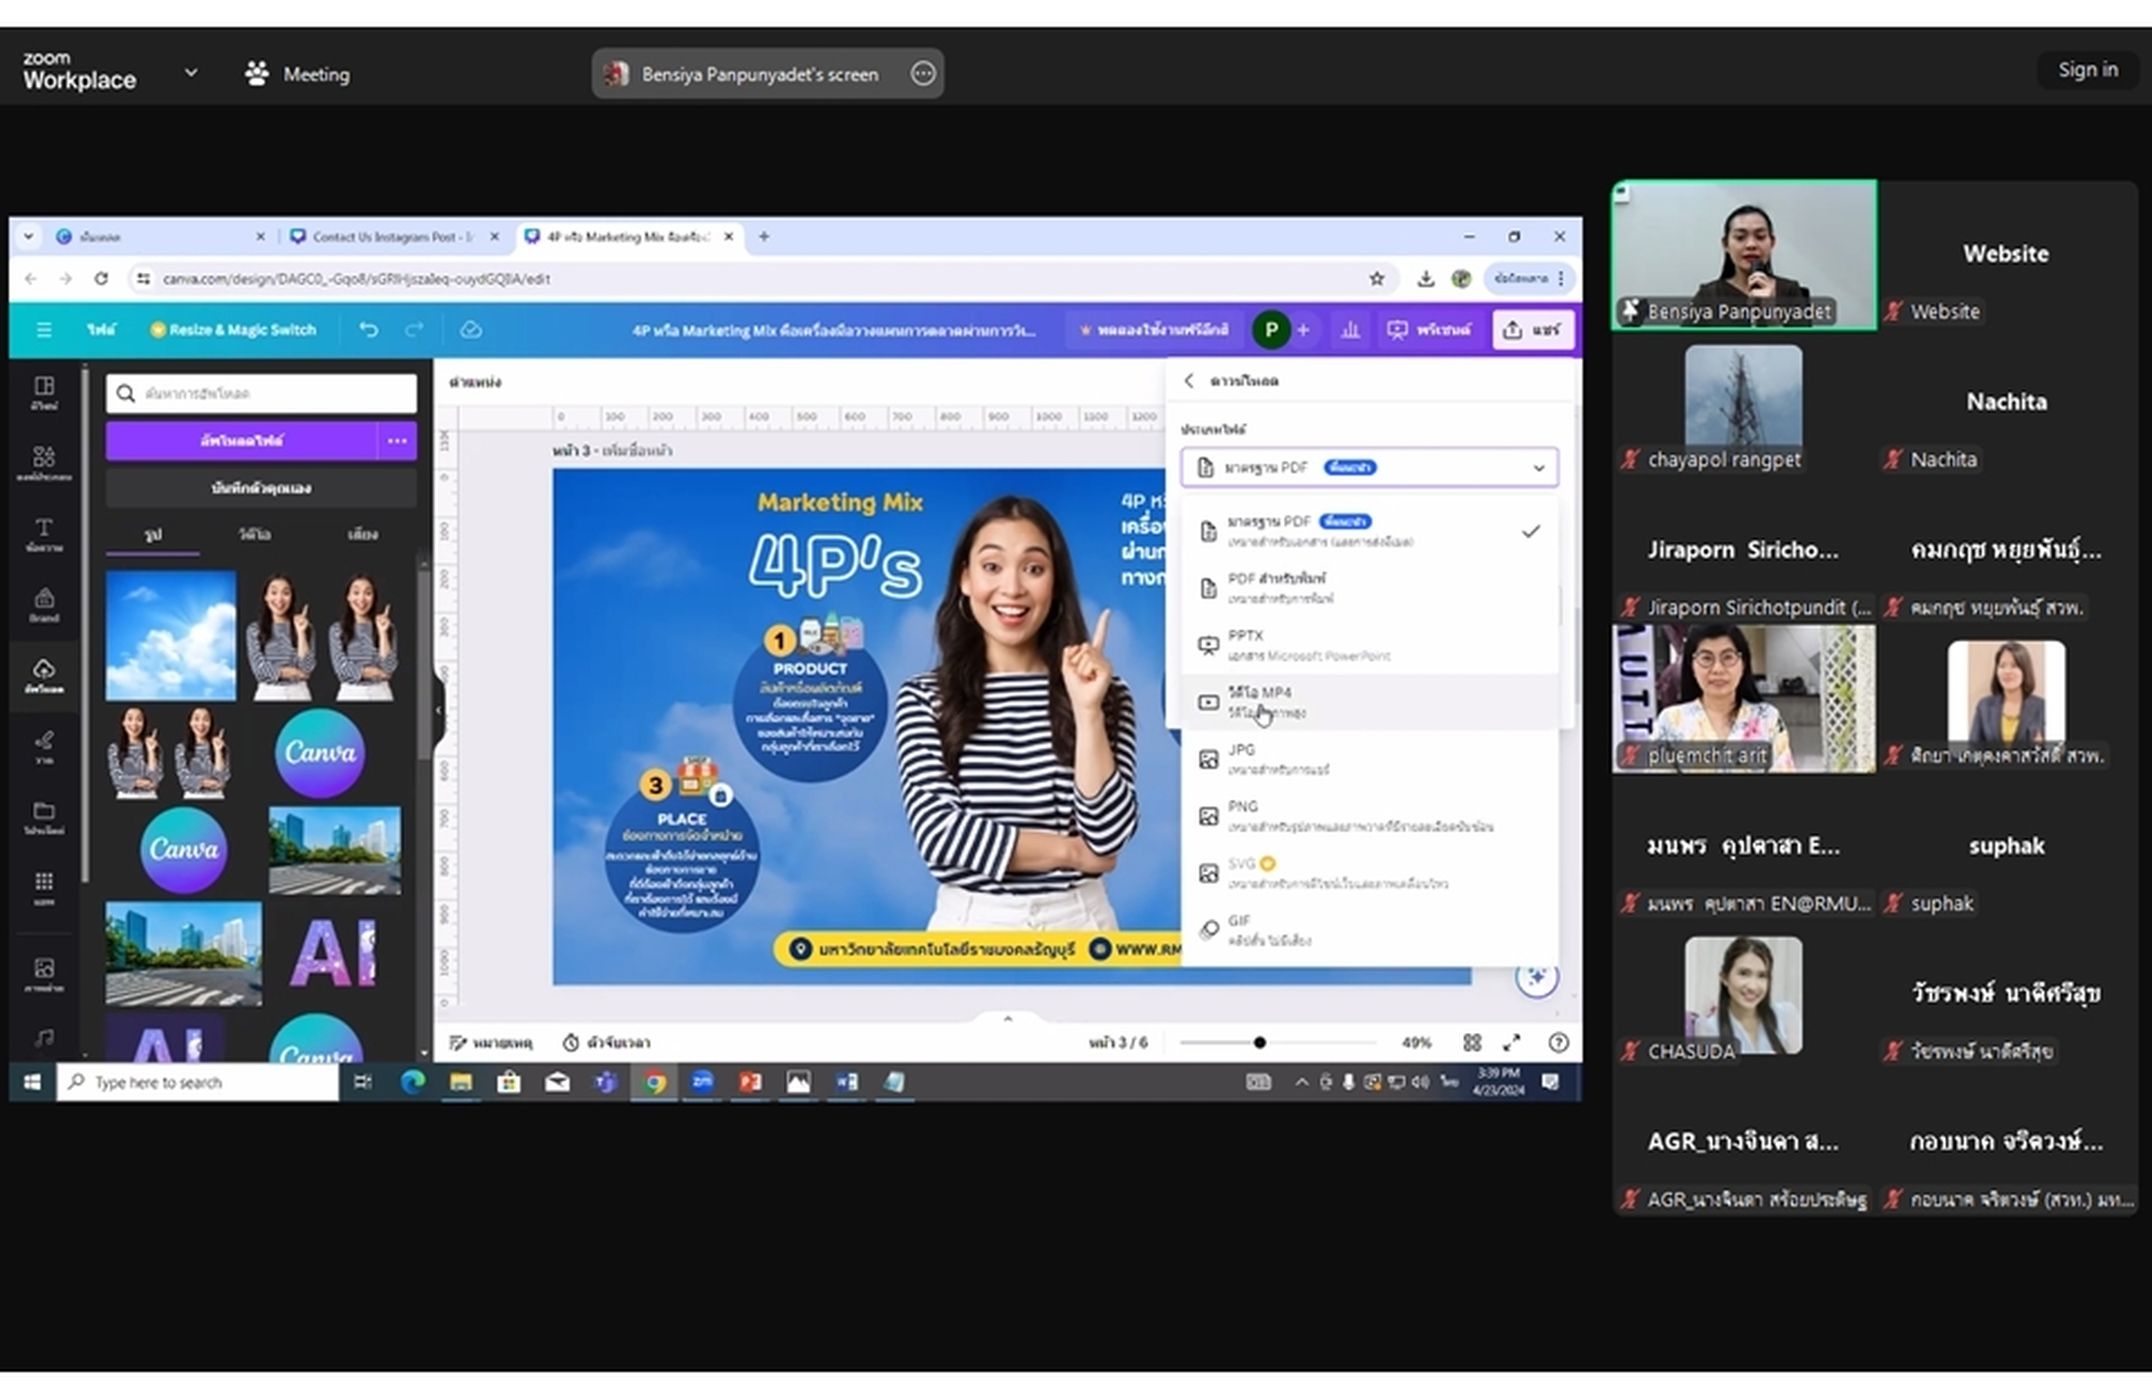Click the Windows Start button
Viewport: 2152px width, 1399px height.
[32, 1081]
